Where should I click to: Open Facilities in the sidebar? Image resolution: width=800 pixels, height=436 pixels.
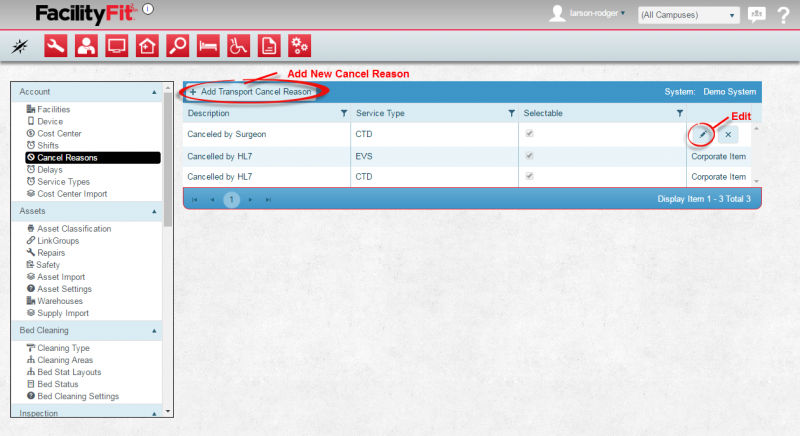click(54, 109)
